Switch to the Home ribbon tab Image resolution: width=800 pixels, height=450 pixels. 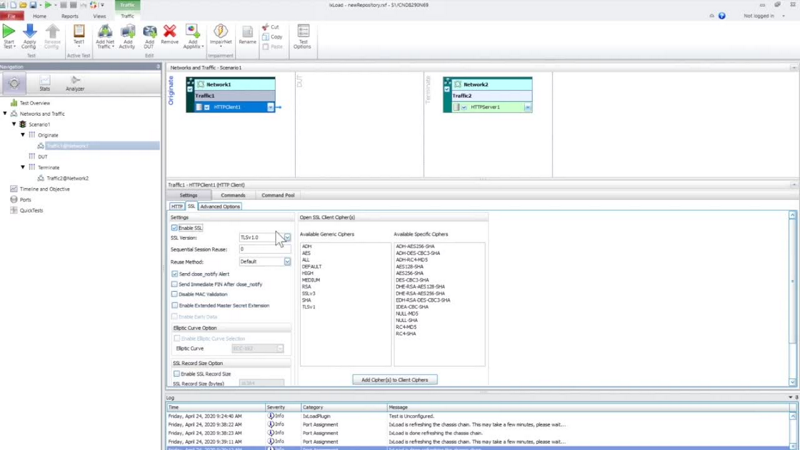coord(40,16)
